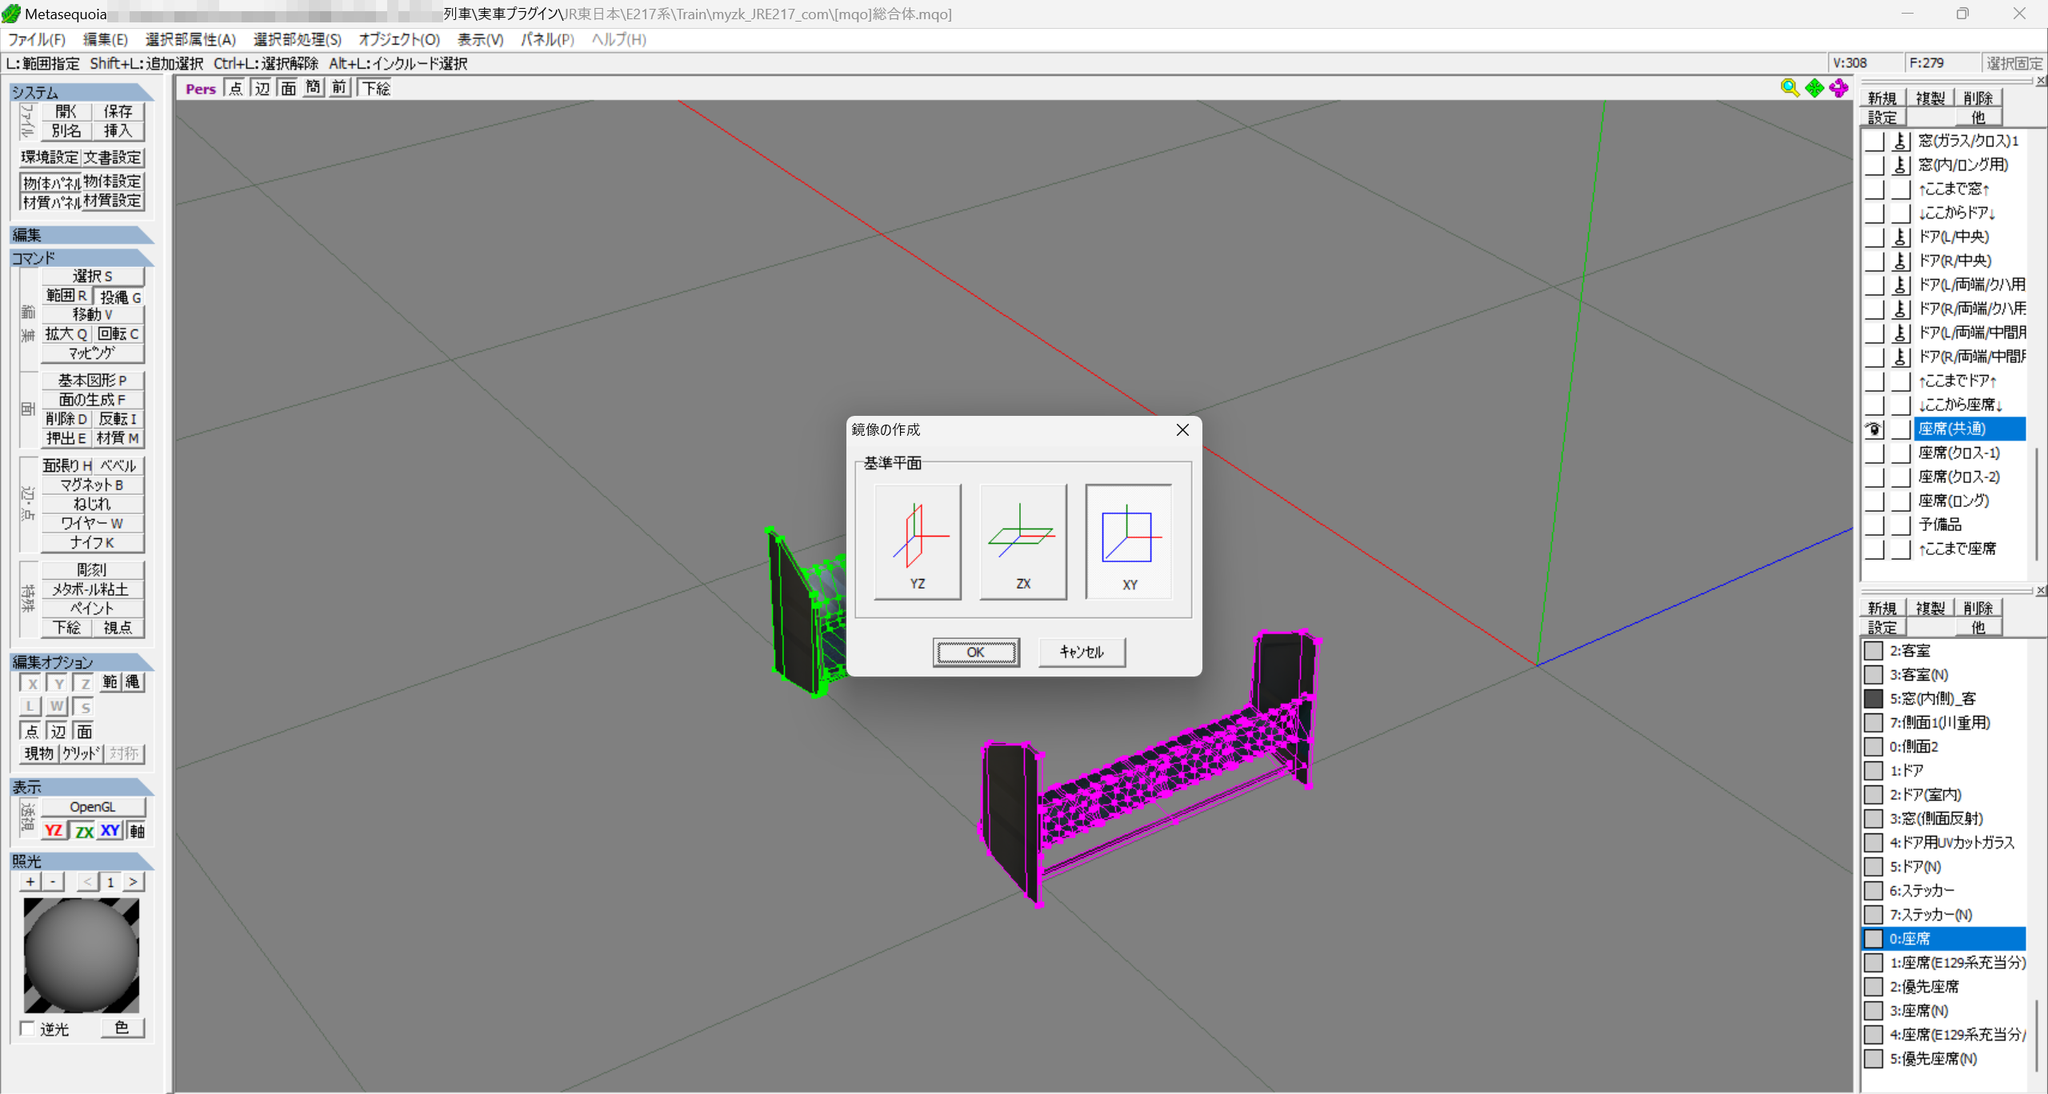2048x1094 pixels.
Task: Choose the ZX plane mirror option
Action: coord(1023,542)
